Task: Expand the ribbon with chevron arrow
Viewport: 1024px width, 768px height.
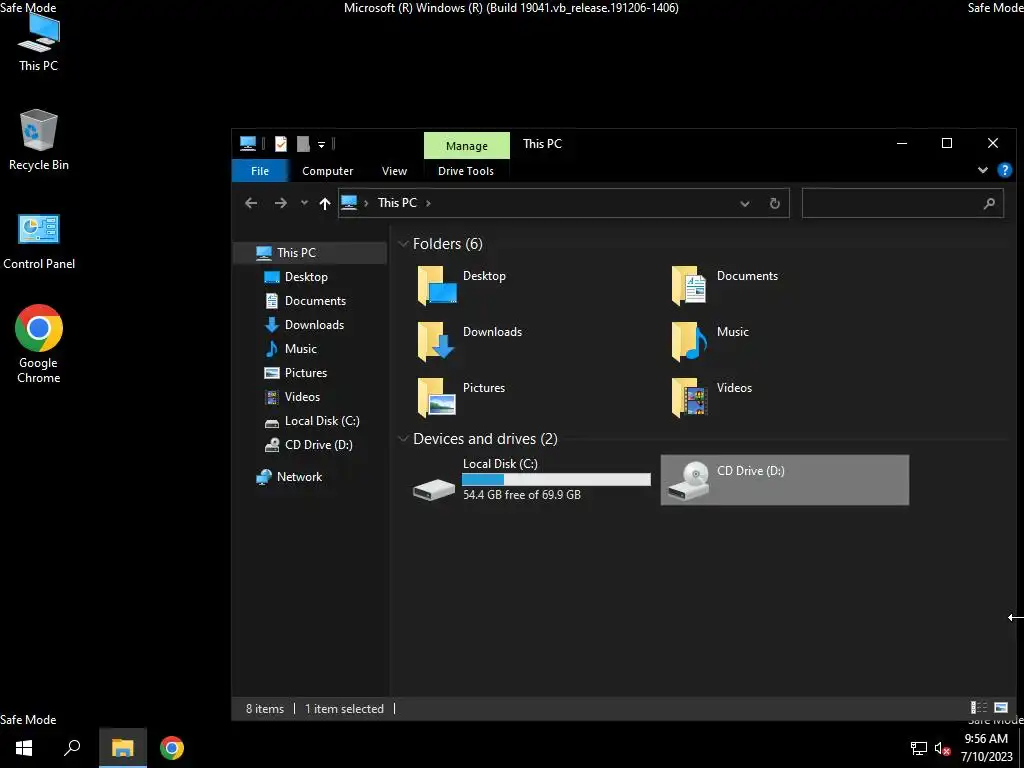Action: coord(982,170)
